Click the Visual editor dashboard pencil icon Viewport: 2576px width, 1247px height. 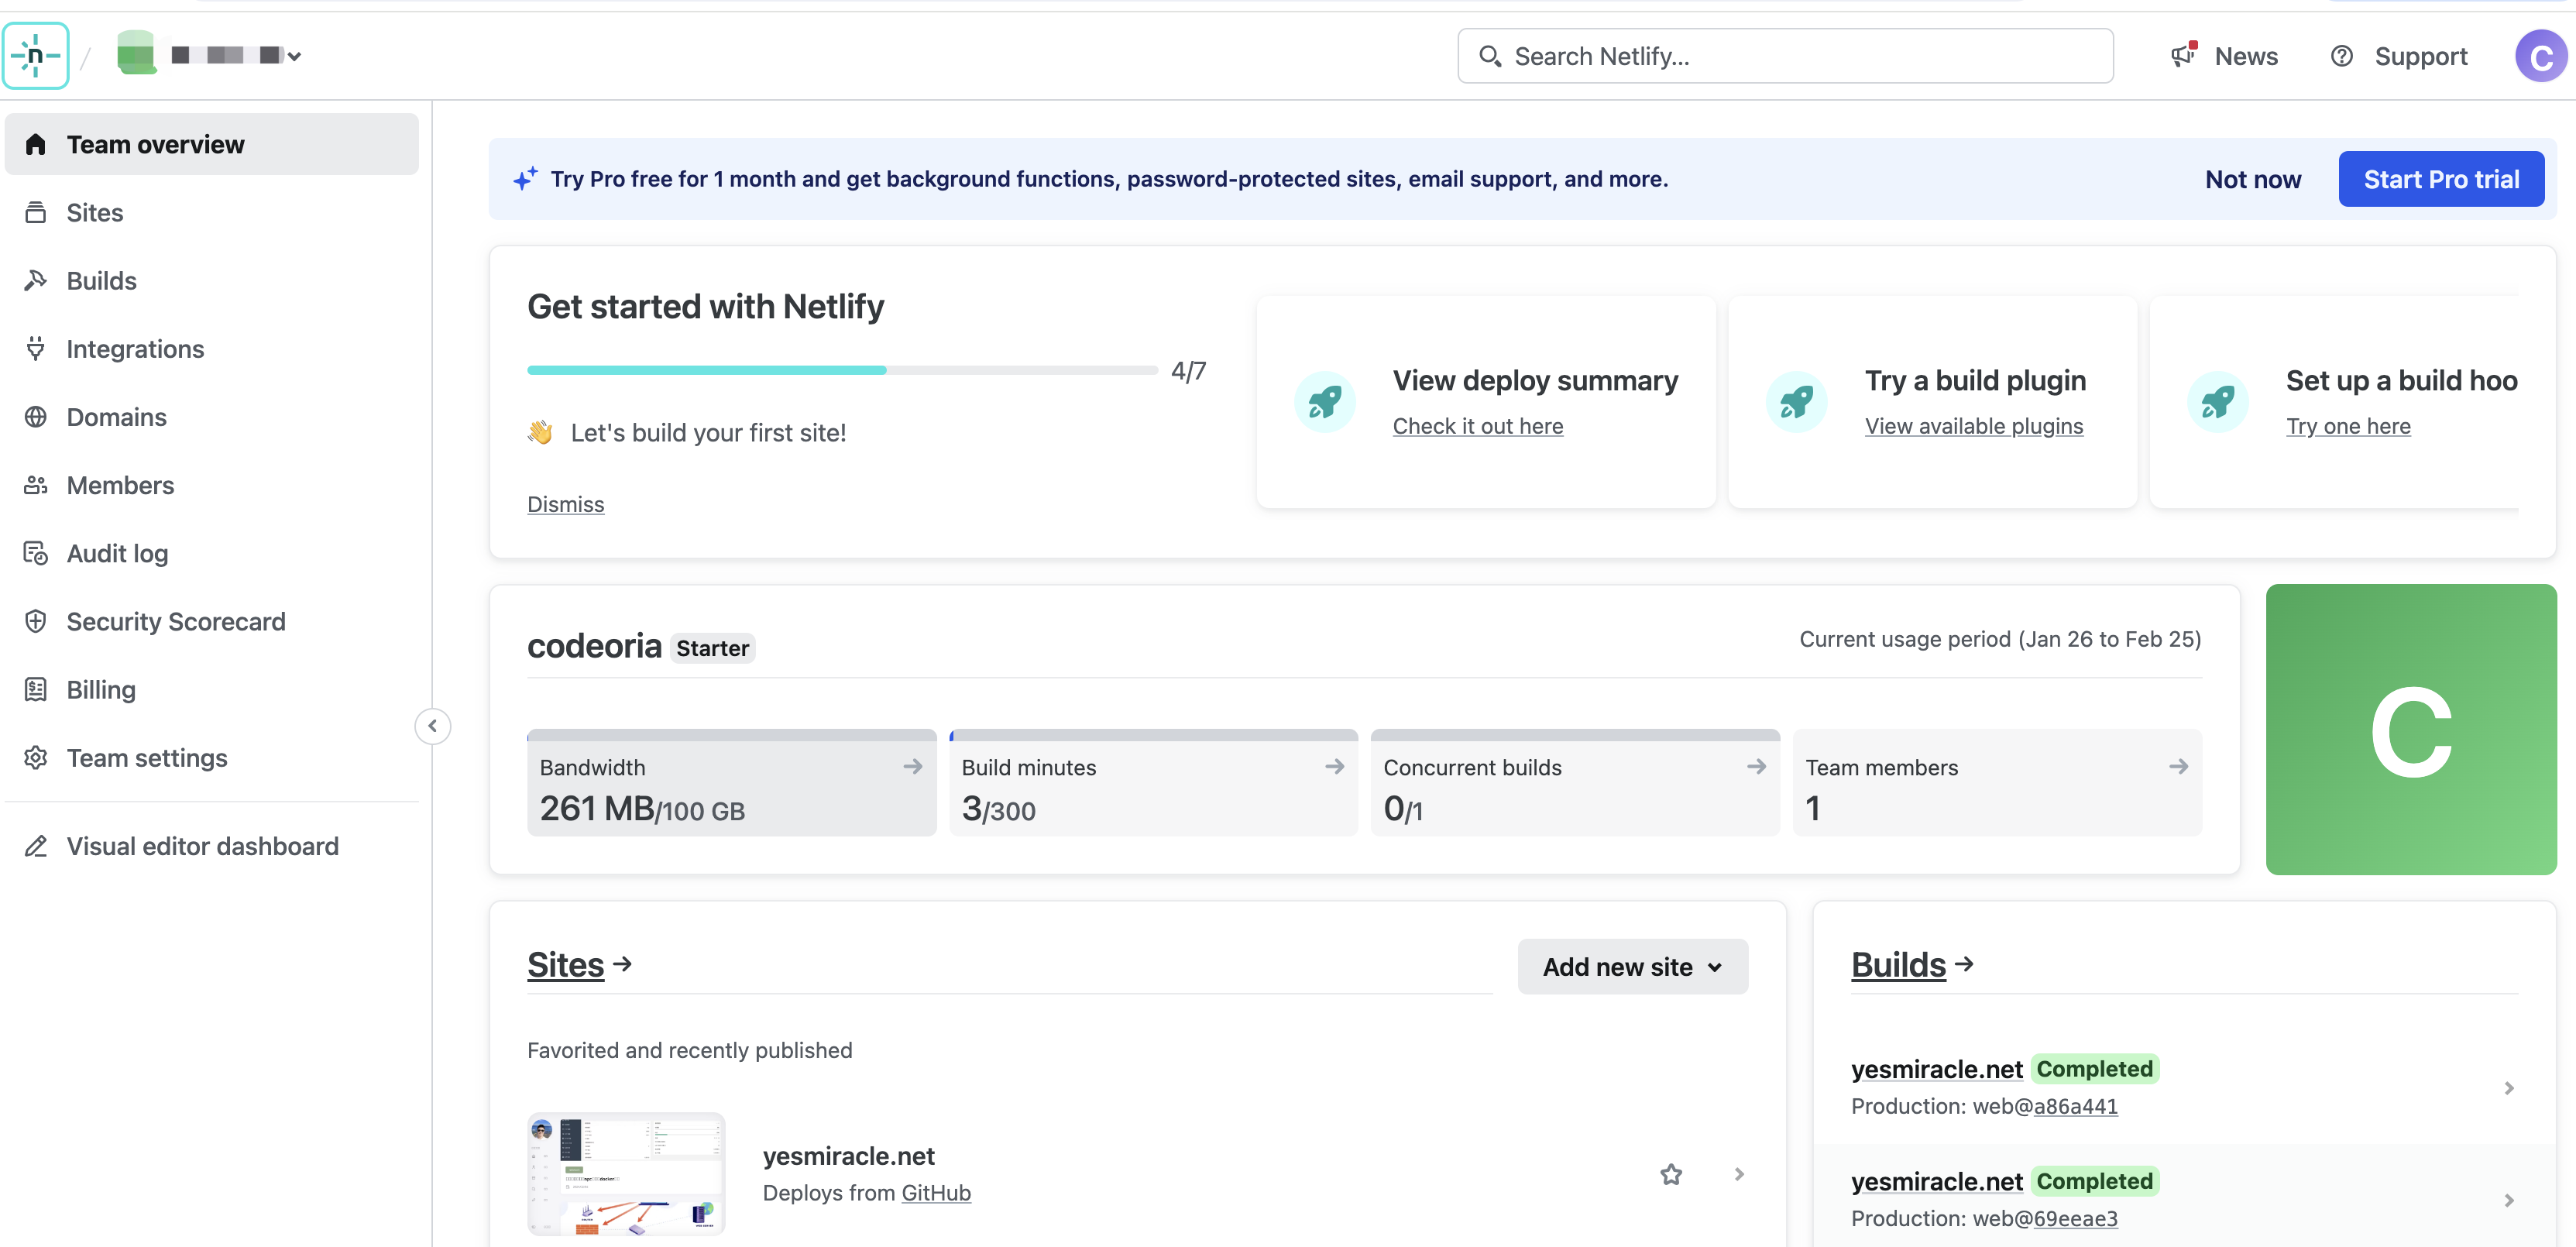point(36,846)
